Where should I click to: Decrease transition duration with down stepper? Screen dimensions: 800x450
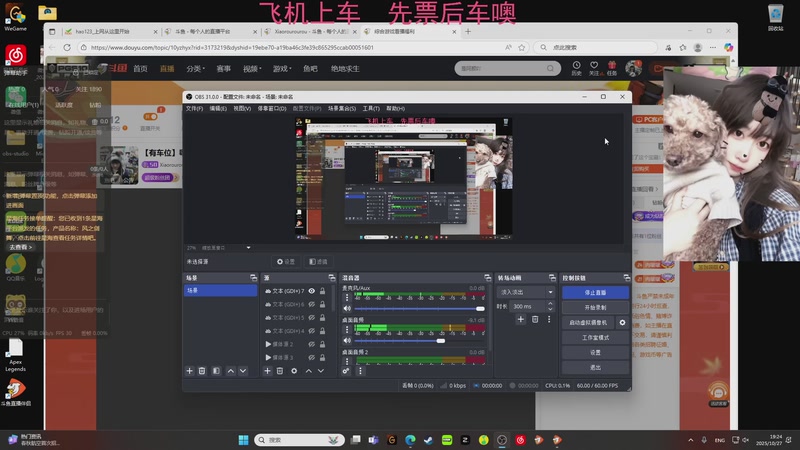[x=550, y=309]
